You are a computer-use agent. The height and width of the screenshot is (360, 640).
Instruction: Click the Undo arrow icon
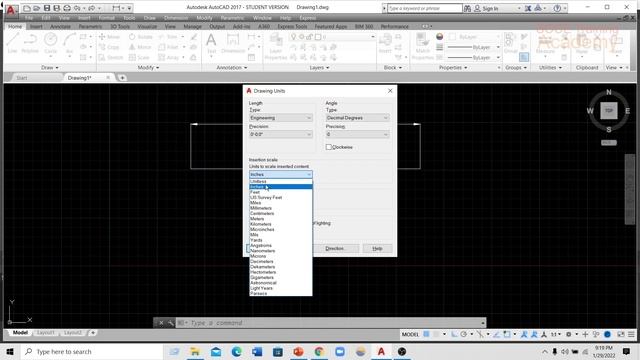click(77, 8)
